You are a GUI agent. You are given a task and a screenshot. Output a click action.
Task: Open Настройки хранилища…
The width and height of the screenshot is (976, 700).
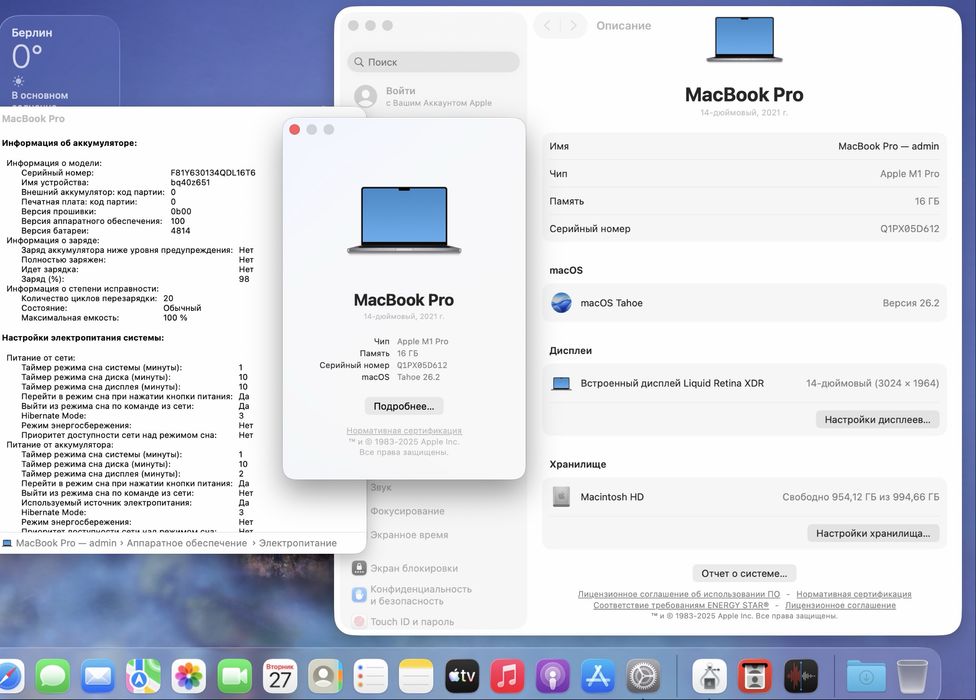pyautogui.click(x=873, y=533)
